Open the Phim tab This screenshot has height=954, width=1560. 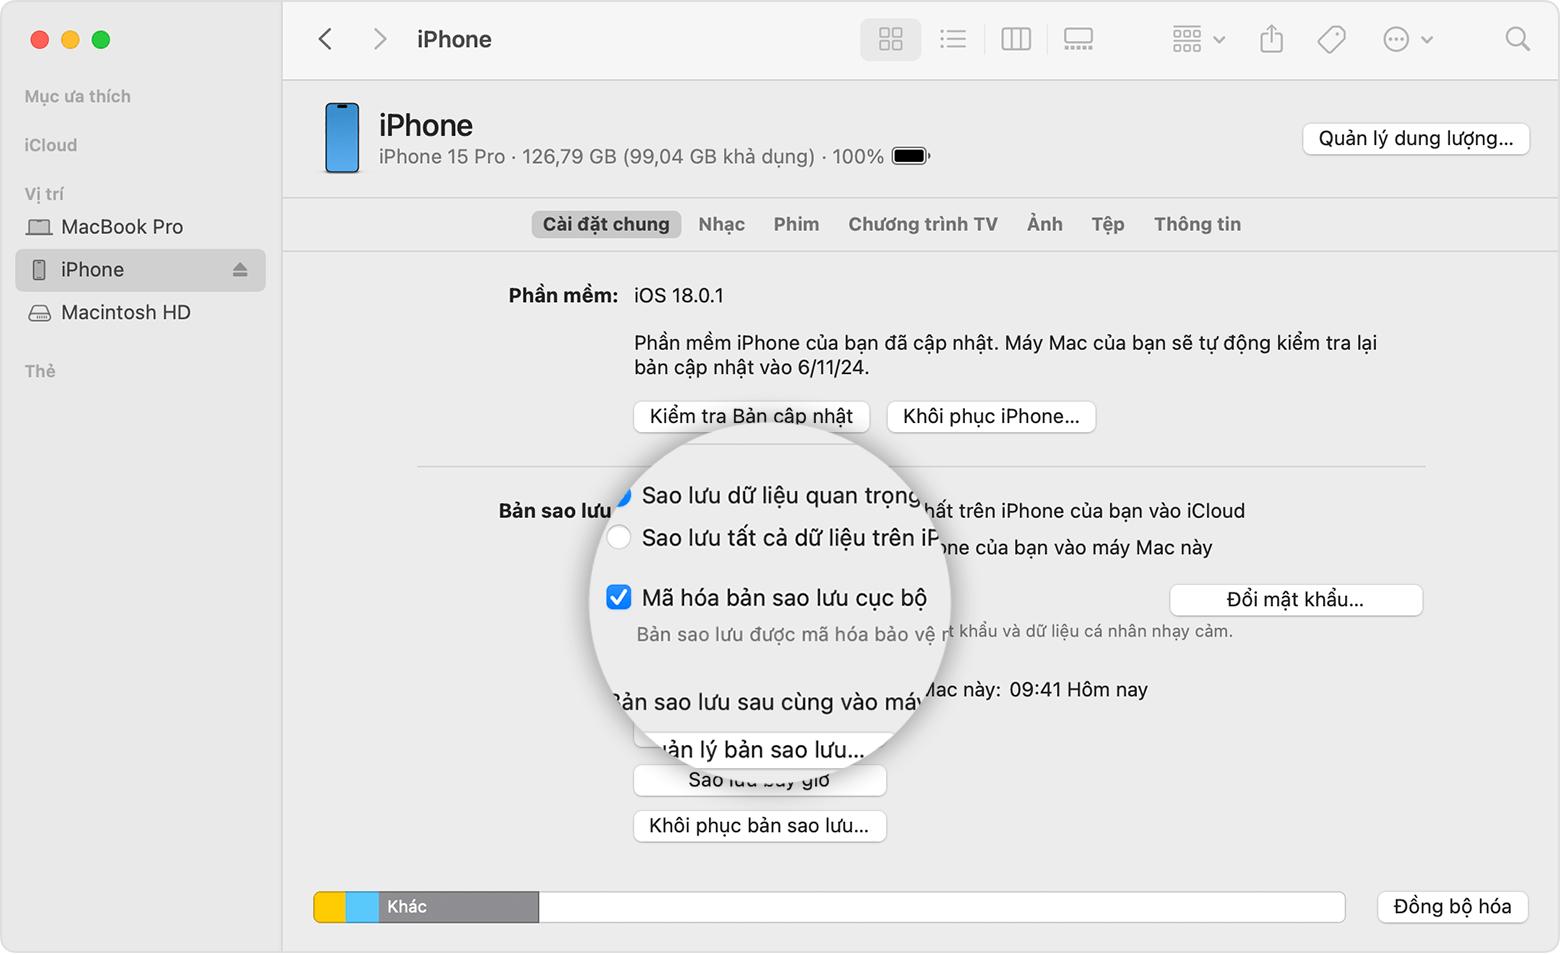[x=796, y=224]
